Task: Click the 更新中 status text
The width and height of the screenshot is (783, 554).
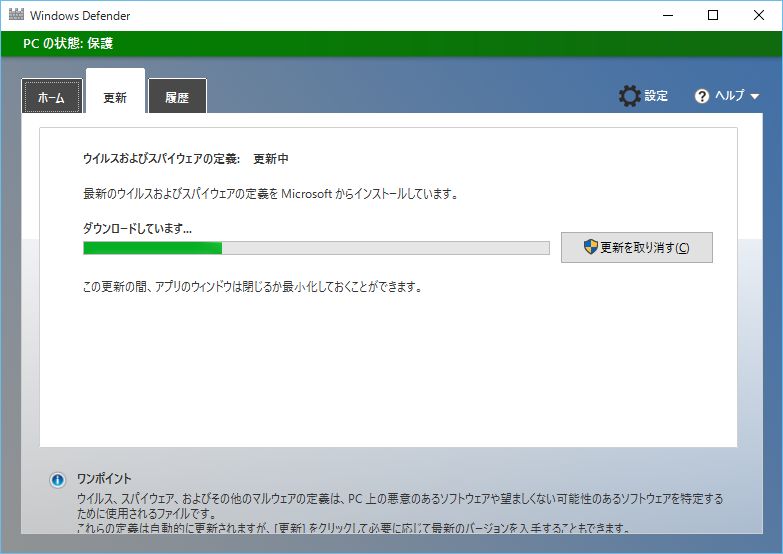Action: tap(271, 159)
